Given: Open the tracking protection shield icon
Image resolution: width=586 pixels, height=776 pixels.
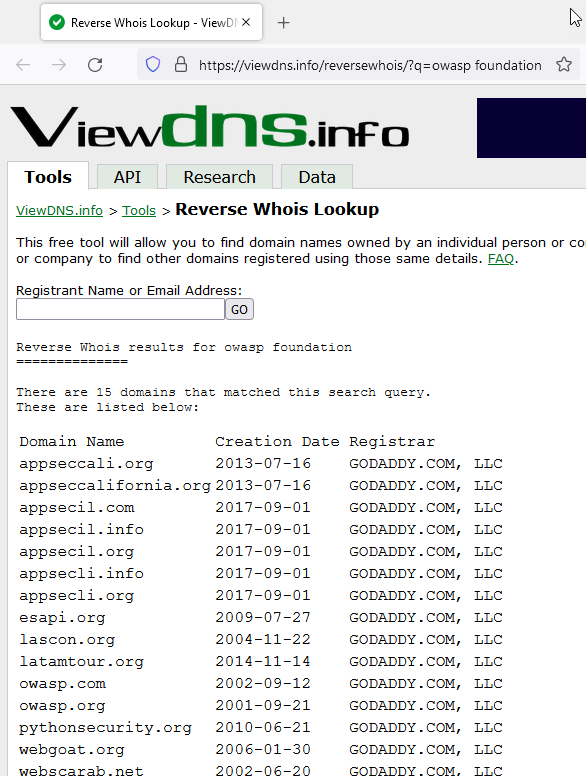Looking at the screenshot, I should [153, 64].
